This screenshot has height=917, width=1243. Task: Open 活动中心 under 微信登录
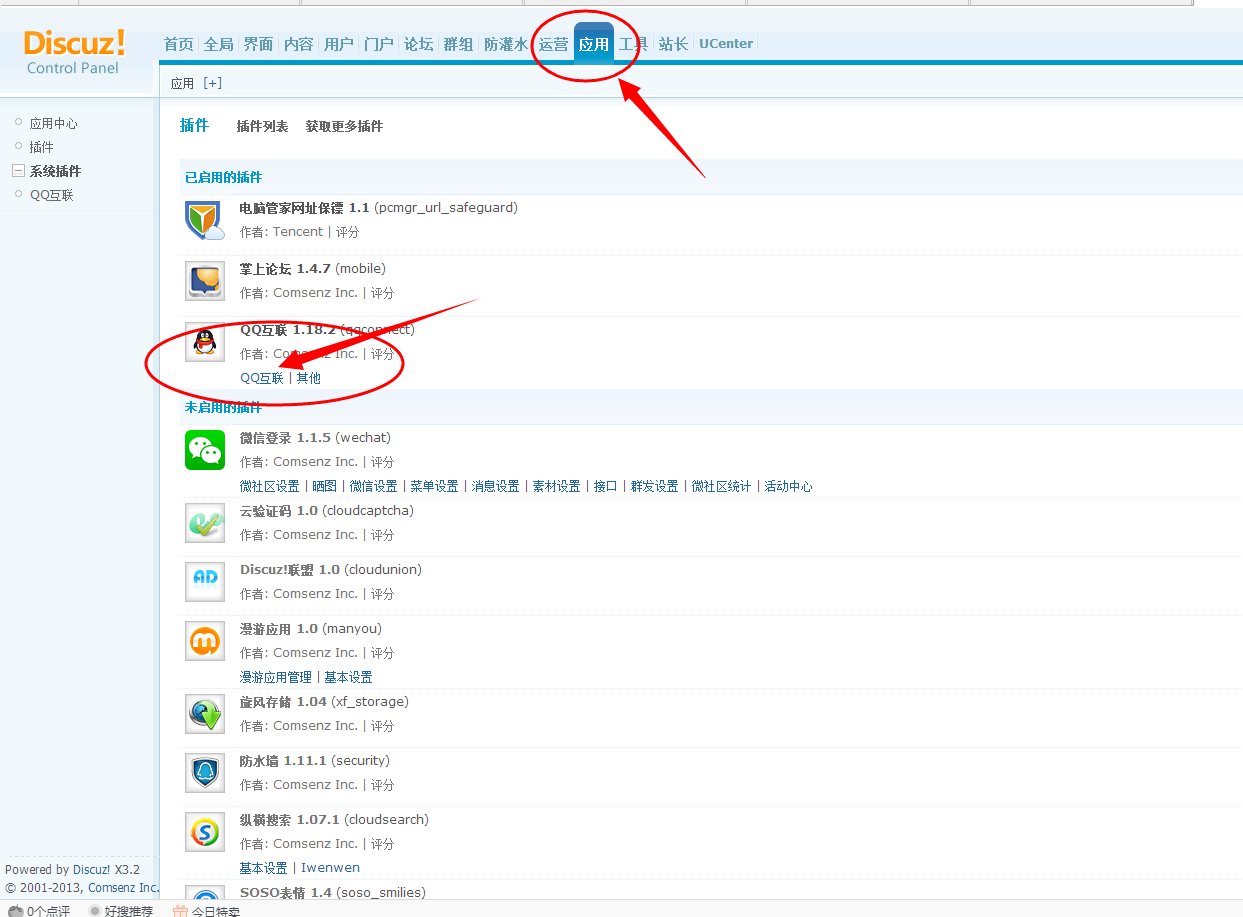coord(788,486)
